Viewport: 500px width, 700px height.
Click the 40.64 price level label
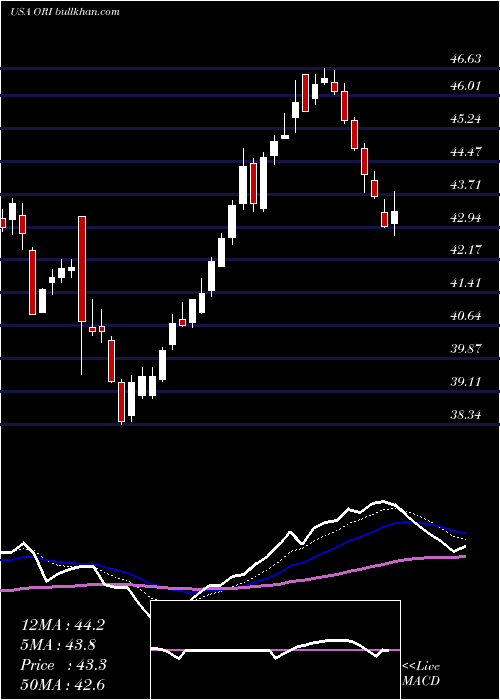point(465,316)
